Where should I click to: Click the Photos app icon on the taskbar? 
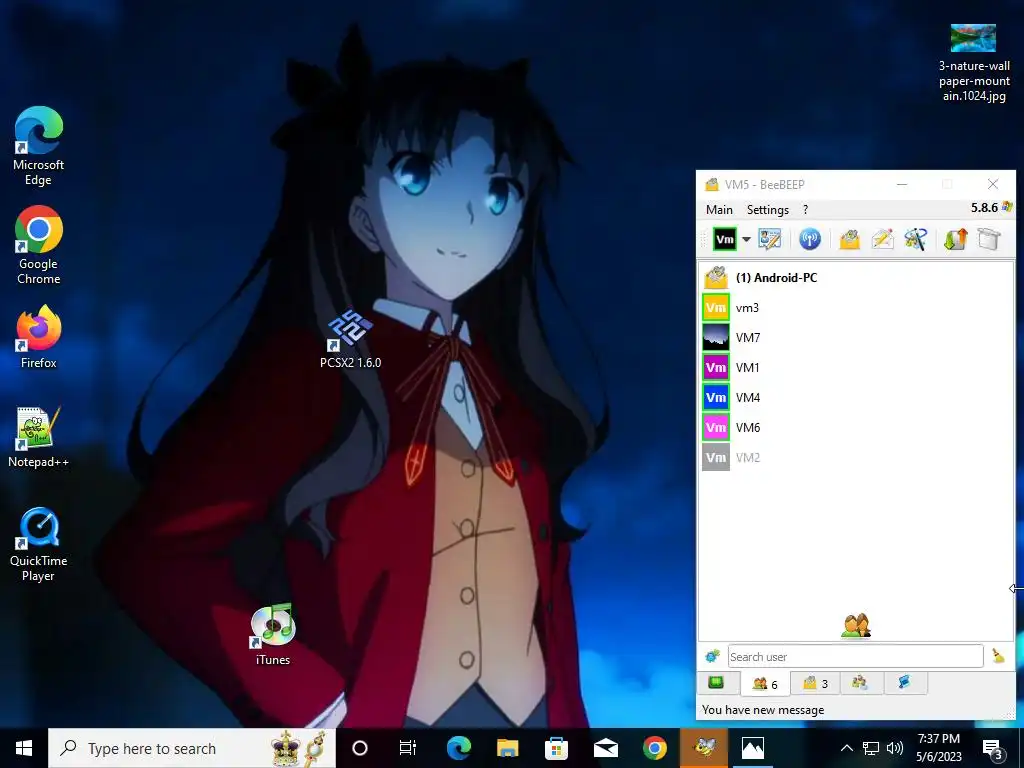[753, 748]
